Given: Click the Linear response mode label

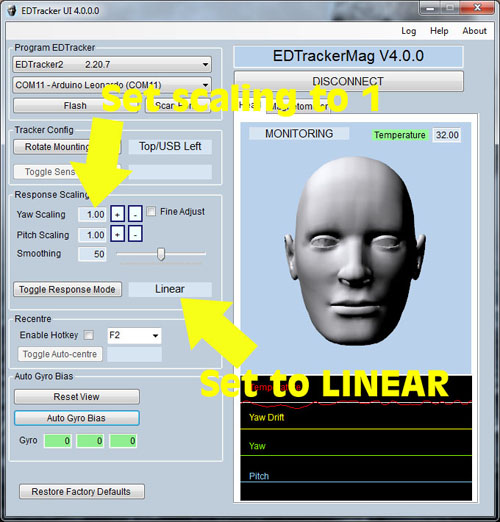Looking at the screenshot, I should pos(170,289).
